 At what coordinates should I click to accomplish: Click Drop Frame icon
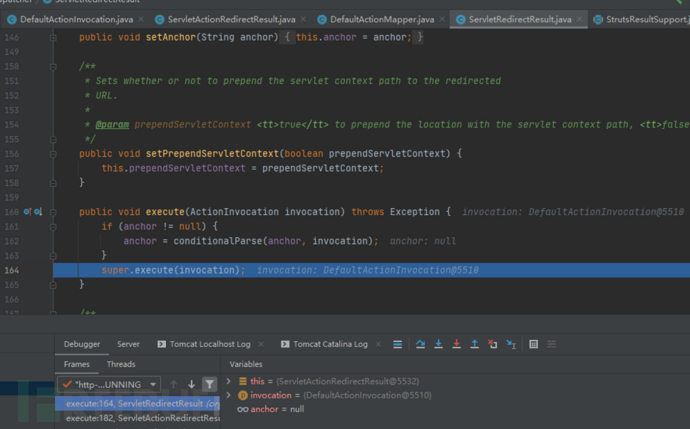(492, 344)
